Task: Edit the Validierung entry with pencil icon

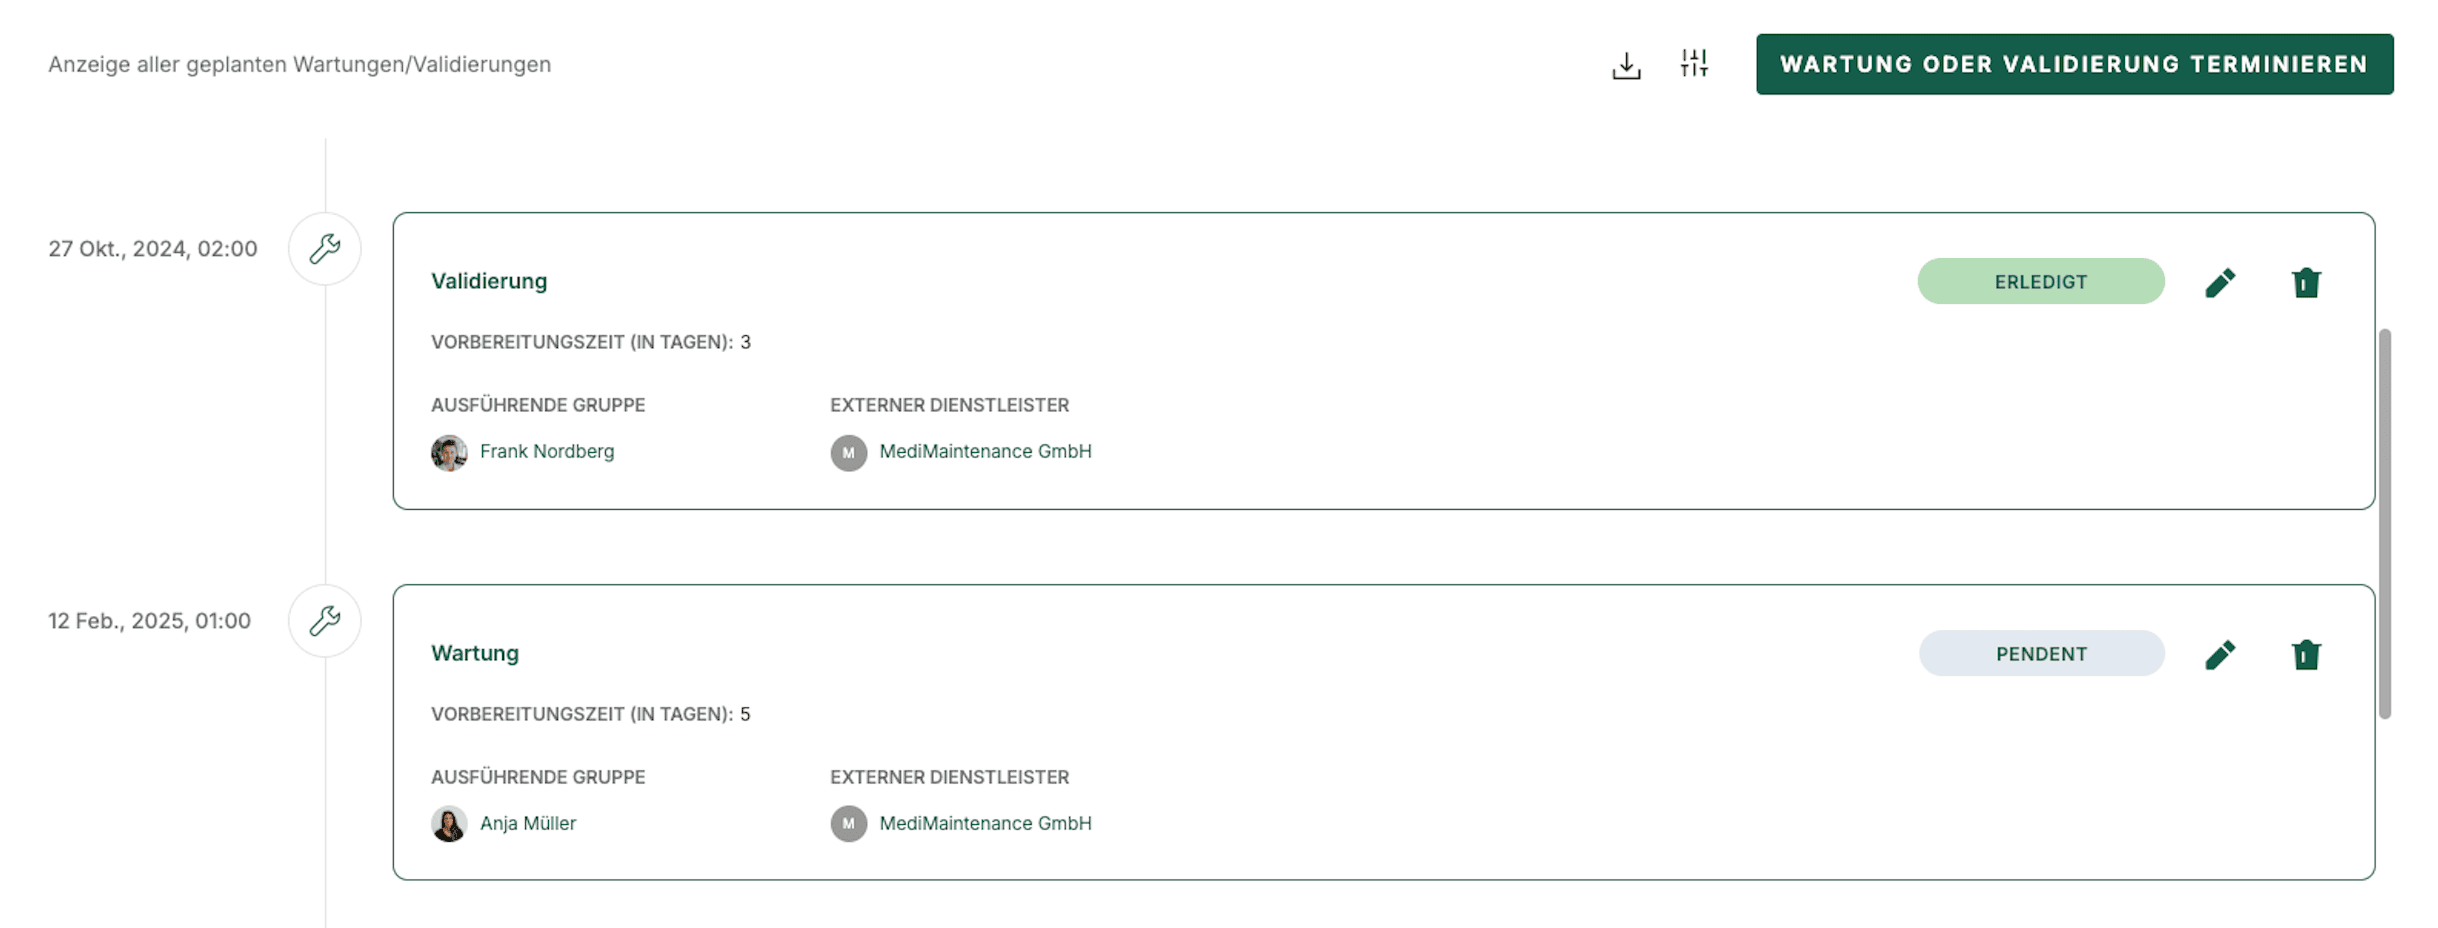Action: tap(2219, 283)
